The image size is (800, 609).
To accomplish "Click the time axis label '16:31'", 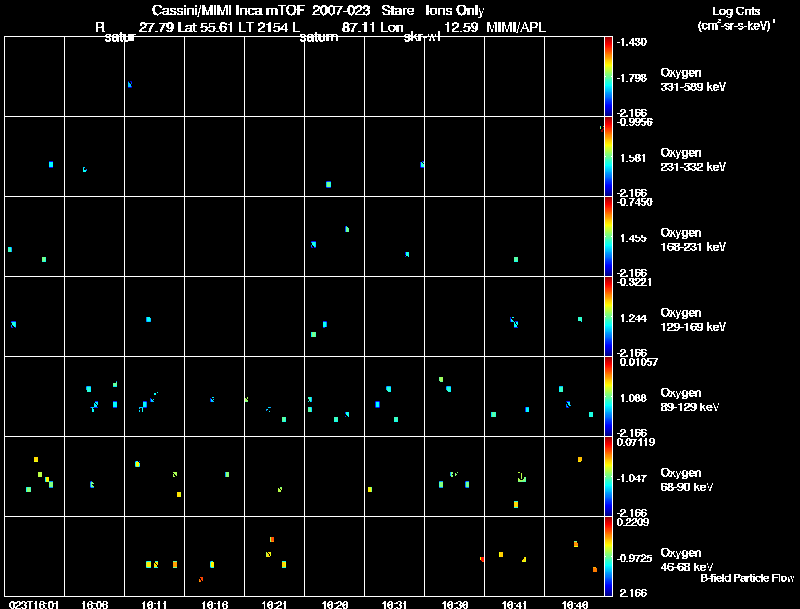I will click(x=394, y=605).
